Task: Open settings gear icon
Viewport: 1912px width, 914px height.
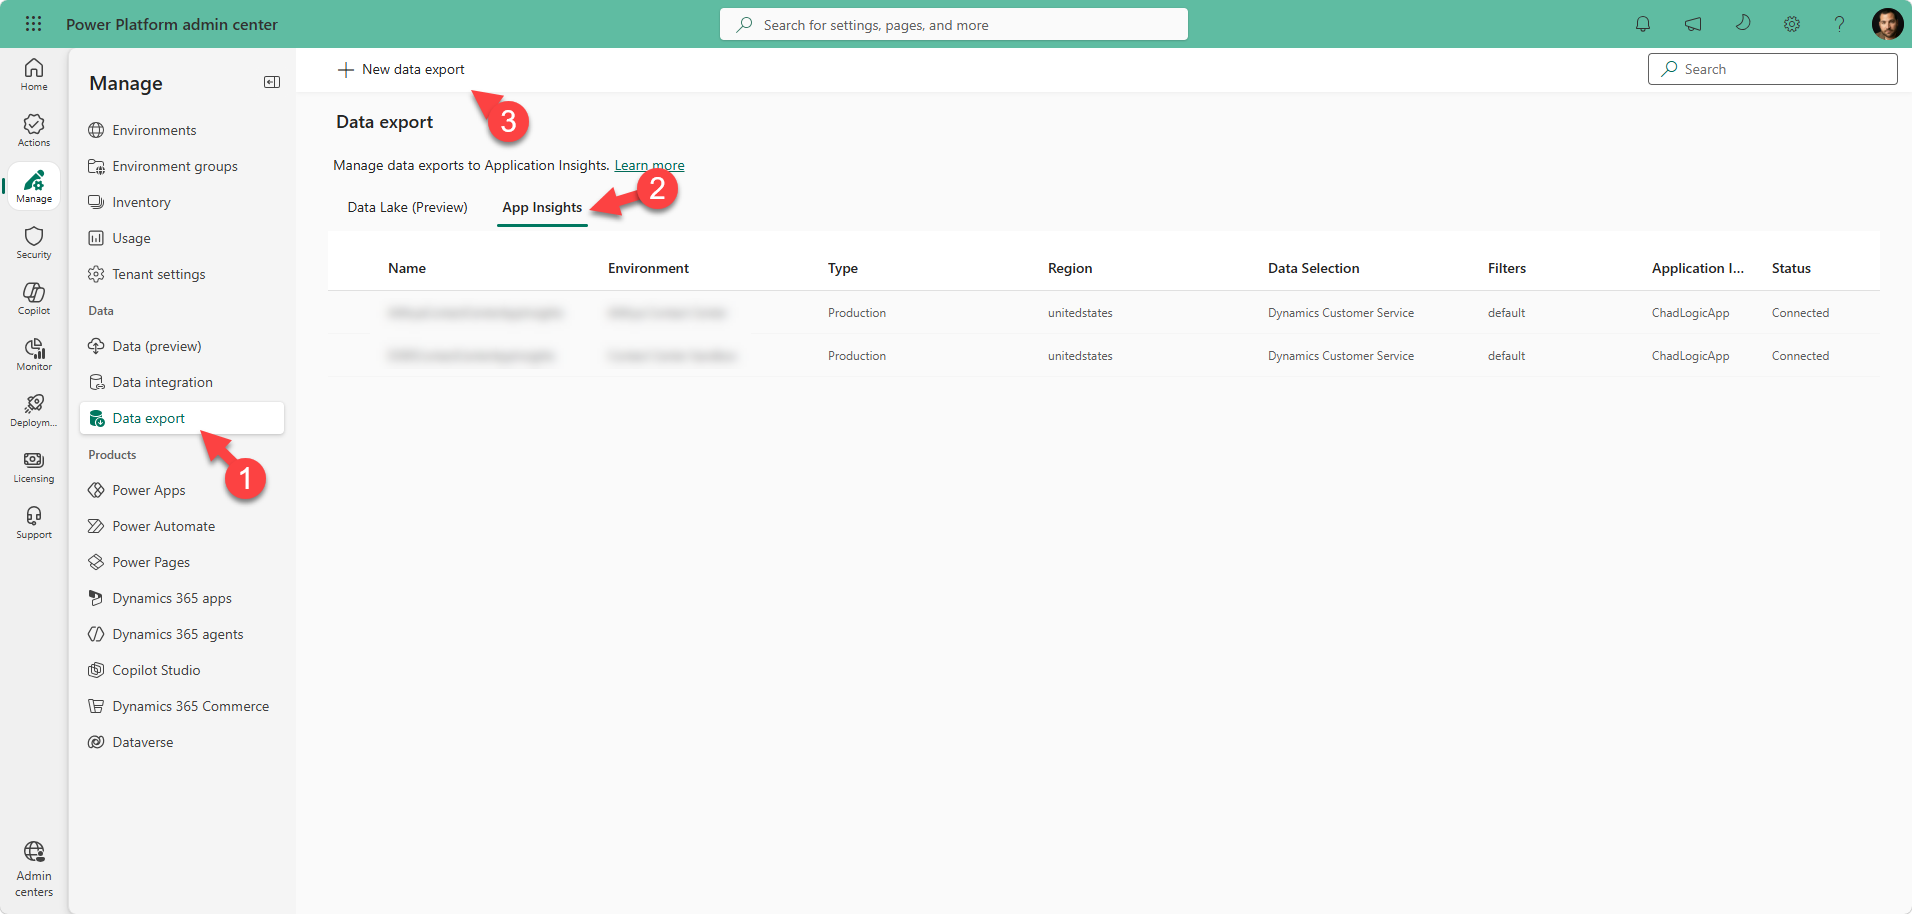Action: click(x=1792, y=24)
